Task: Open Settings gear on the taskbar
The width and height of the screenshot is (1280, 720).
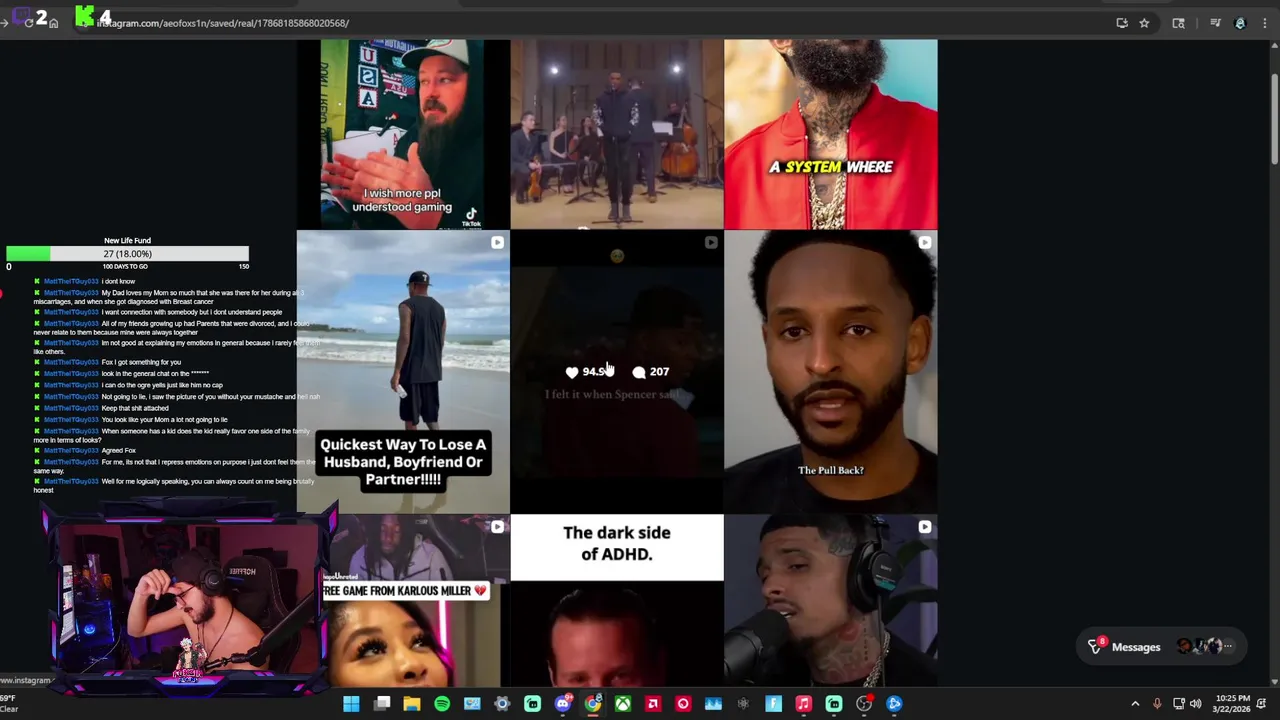Action: pos(502,704)
